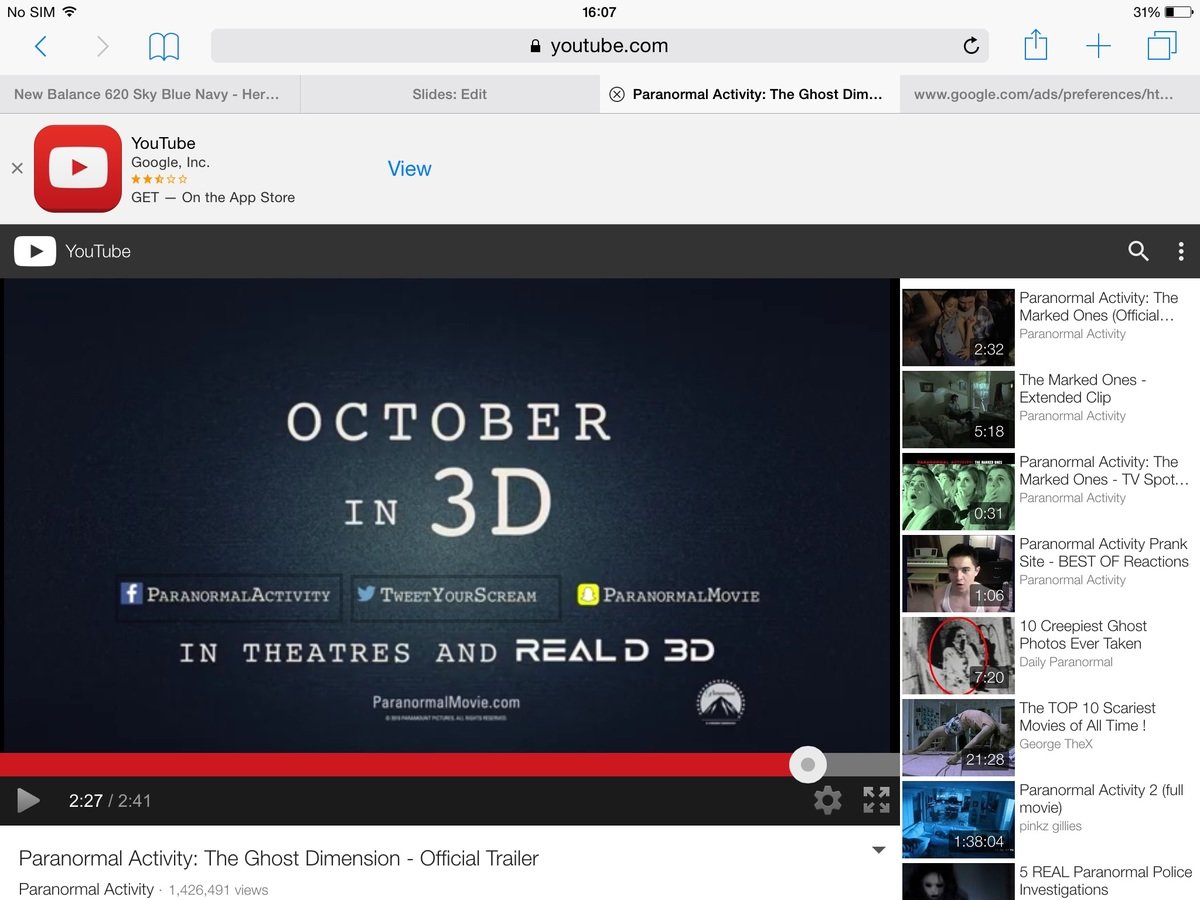Add a new tab with plus icon

pyautogui.click(x=1098, y=46)
